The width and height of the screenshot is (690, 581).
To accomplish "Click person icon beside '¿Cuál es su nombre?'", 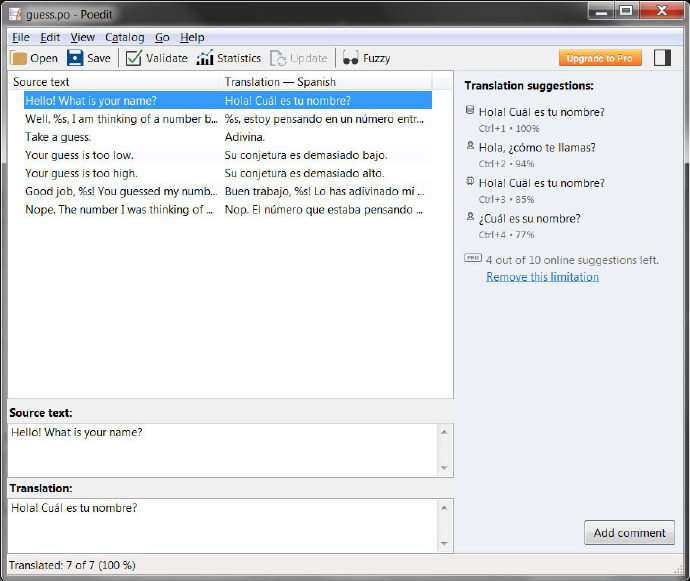I will point(470,217).
